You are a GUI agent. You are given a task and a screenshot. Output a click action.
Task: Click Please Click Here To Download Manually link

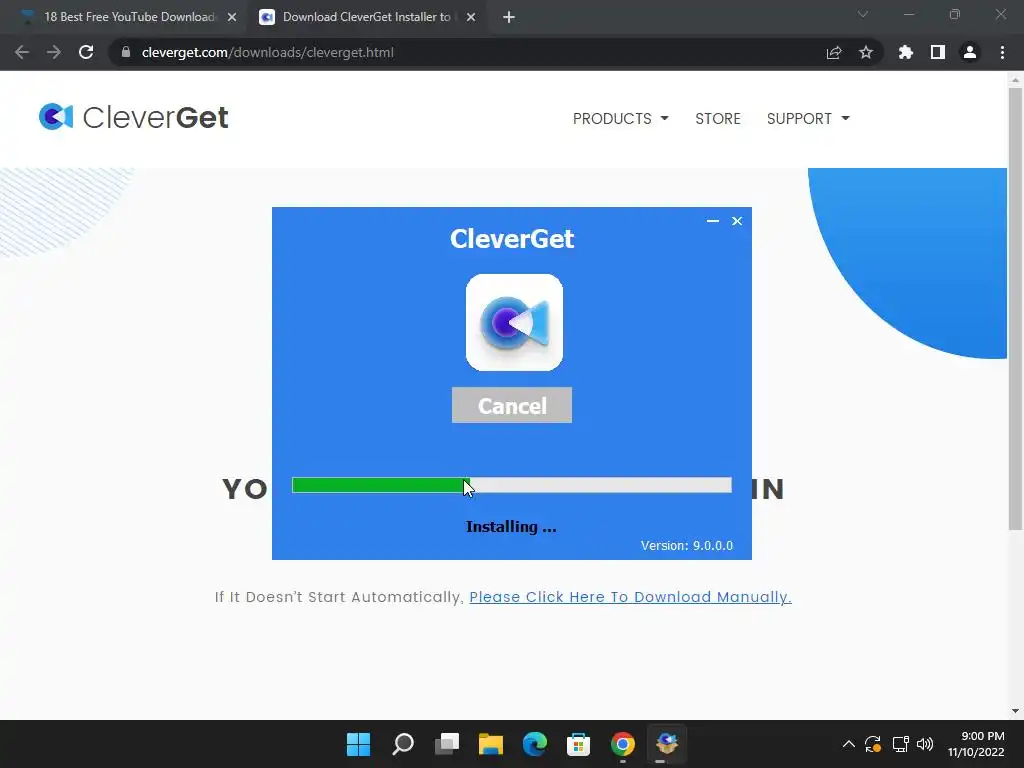(x=630, y=597)
